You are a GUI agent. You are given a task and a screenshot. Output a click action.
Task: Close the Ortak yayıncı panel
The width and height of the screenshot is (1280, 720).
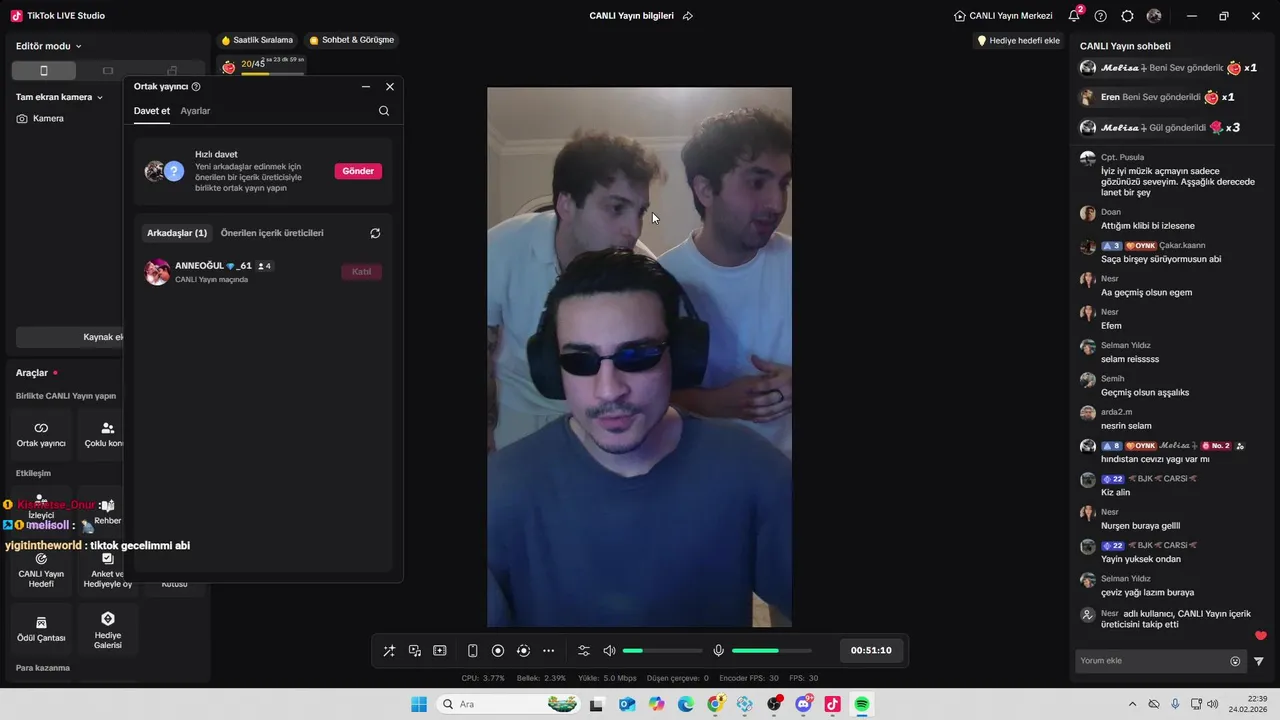point(390,87)
